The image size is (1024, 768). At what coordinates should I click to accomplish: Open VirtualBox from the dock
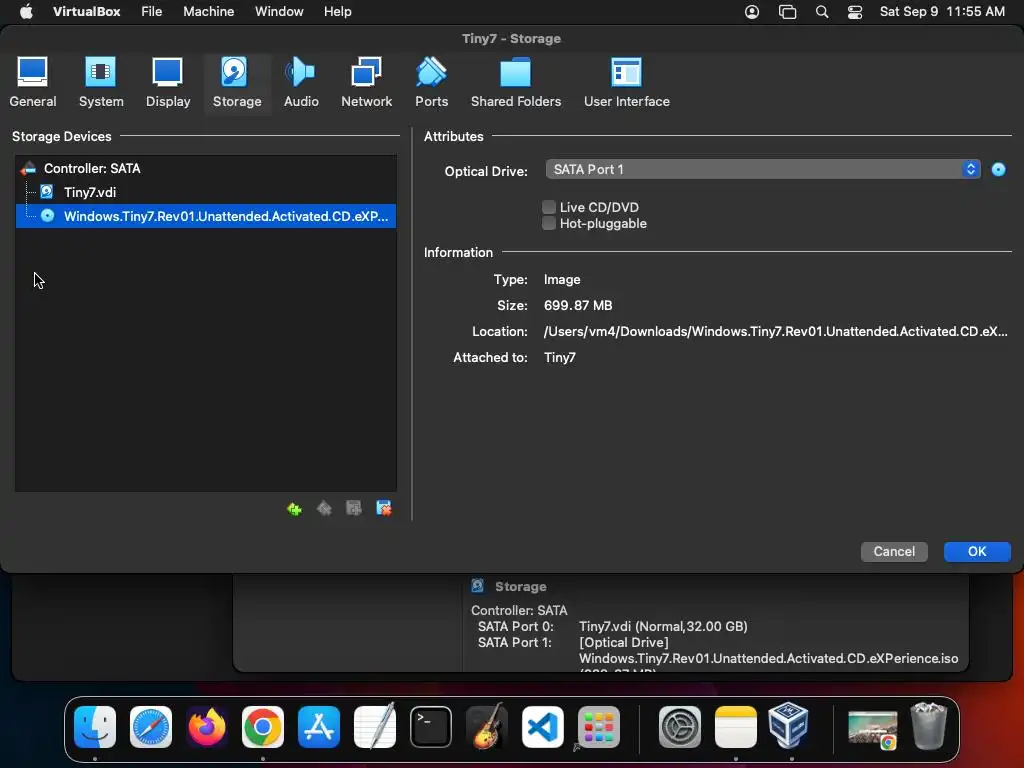click(x=789, y=726)
